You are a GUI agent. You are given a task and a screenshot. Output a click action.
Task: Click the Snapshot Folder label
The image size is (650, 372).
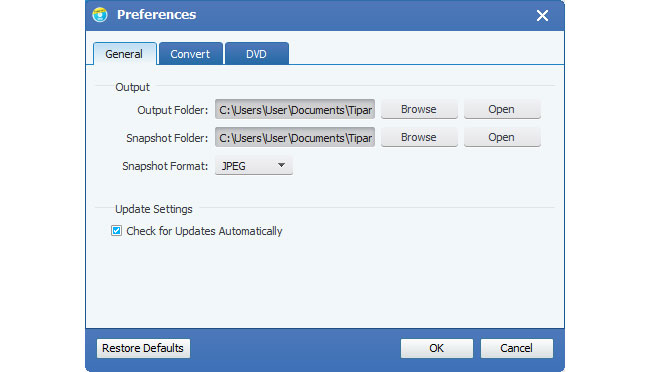pyautogui.click(x=167, y=138)
